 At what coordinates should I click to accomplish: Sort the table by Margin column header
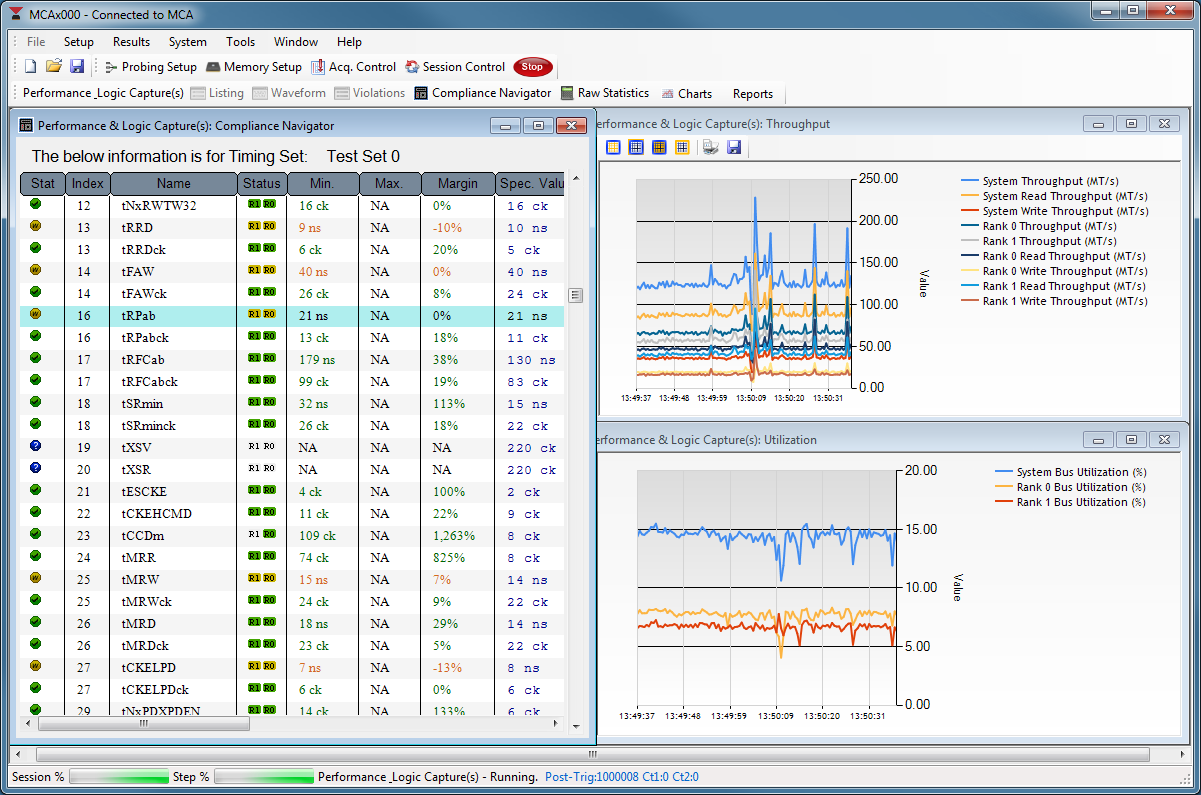(457, 184)
